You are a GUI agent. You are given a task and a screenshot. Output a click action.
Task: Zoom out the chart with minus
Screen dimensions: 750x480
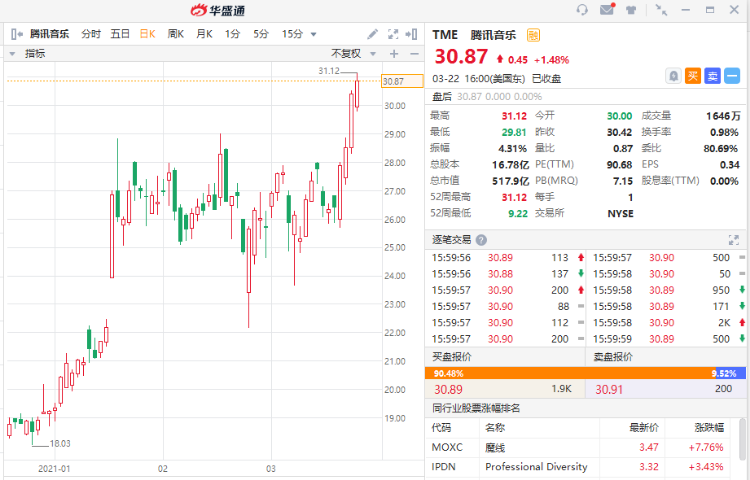coord(414,54)
